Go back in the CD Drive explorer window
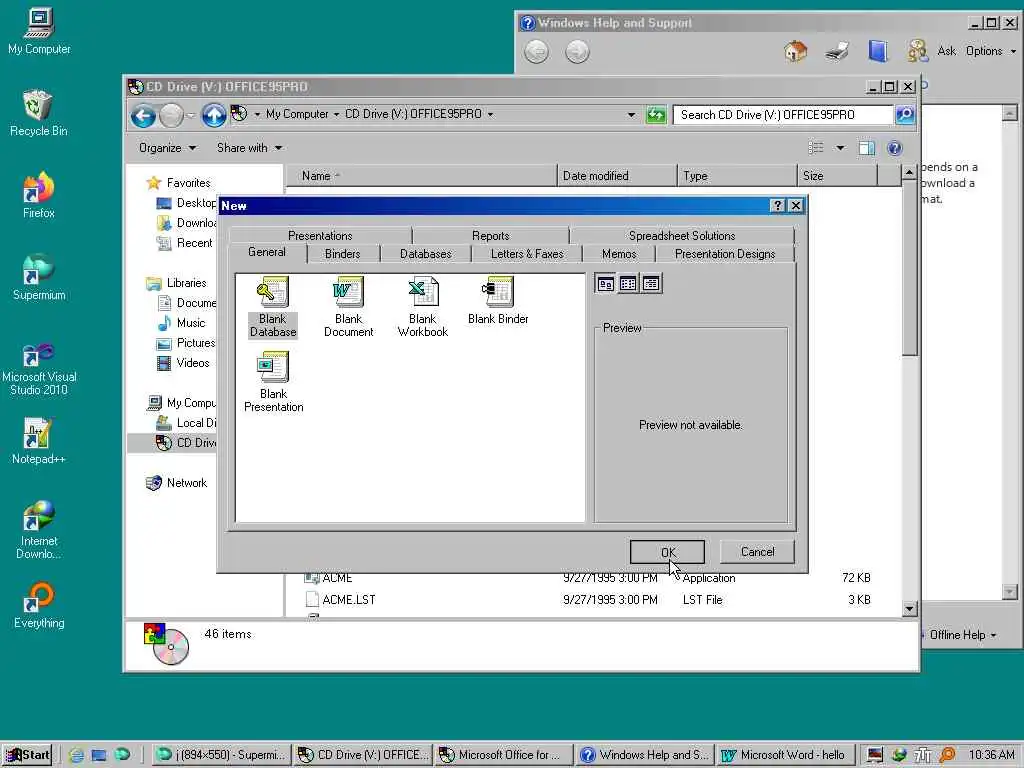1024x768 pixels. coord(143,116)
